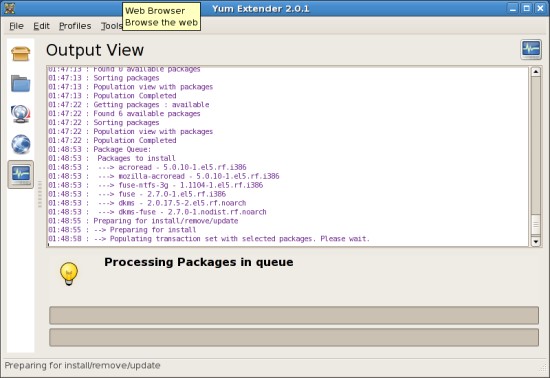Minimize the Yum Extender window
This screenshot has width=550, height=378.
coord(513,8)
